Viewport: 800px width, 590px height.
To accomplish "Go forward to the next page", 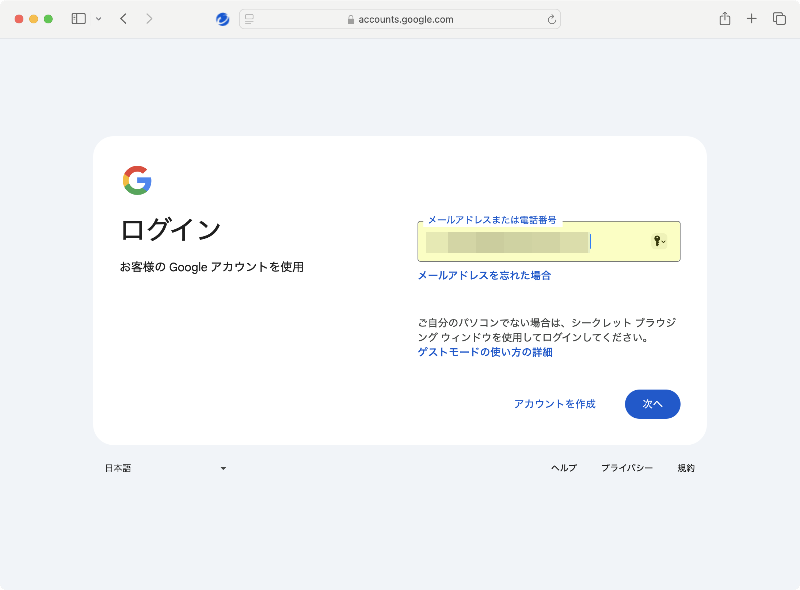I will 149,19.
